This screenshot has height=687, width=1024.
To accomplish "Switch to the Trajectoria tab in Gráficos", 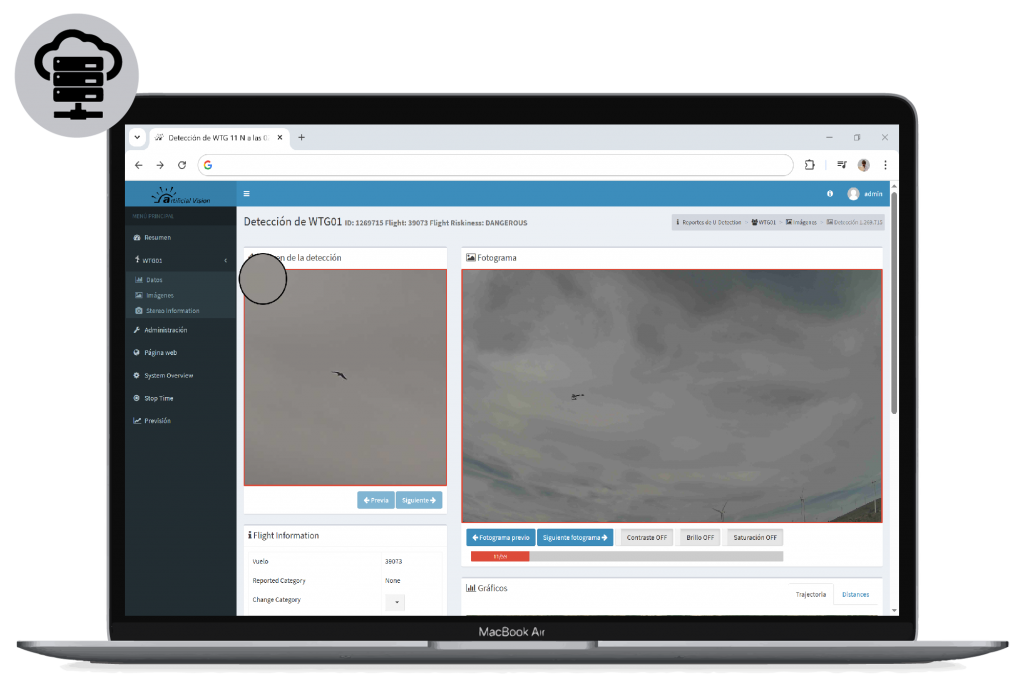I will [x=810, y=594].
